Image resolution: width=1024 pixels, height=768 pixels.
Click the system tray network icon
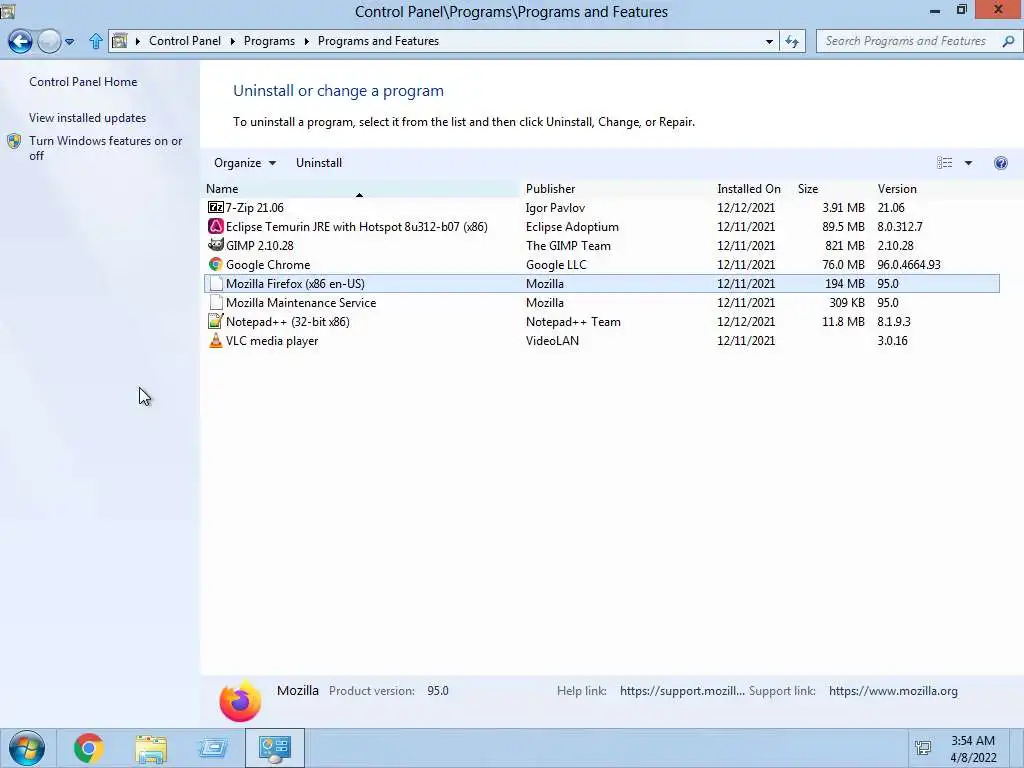[923, 748]
